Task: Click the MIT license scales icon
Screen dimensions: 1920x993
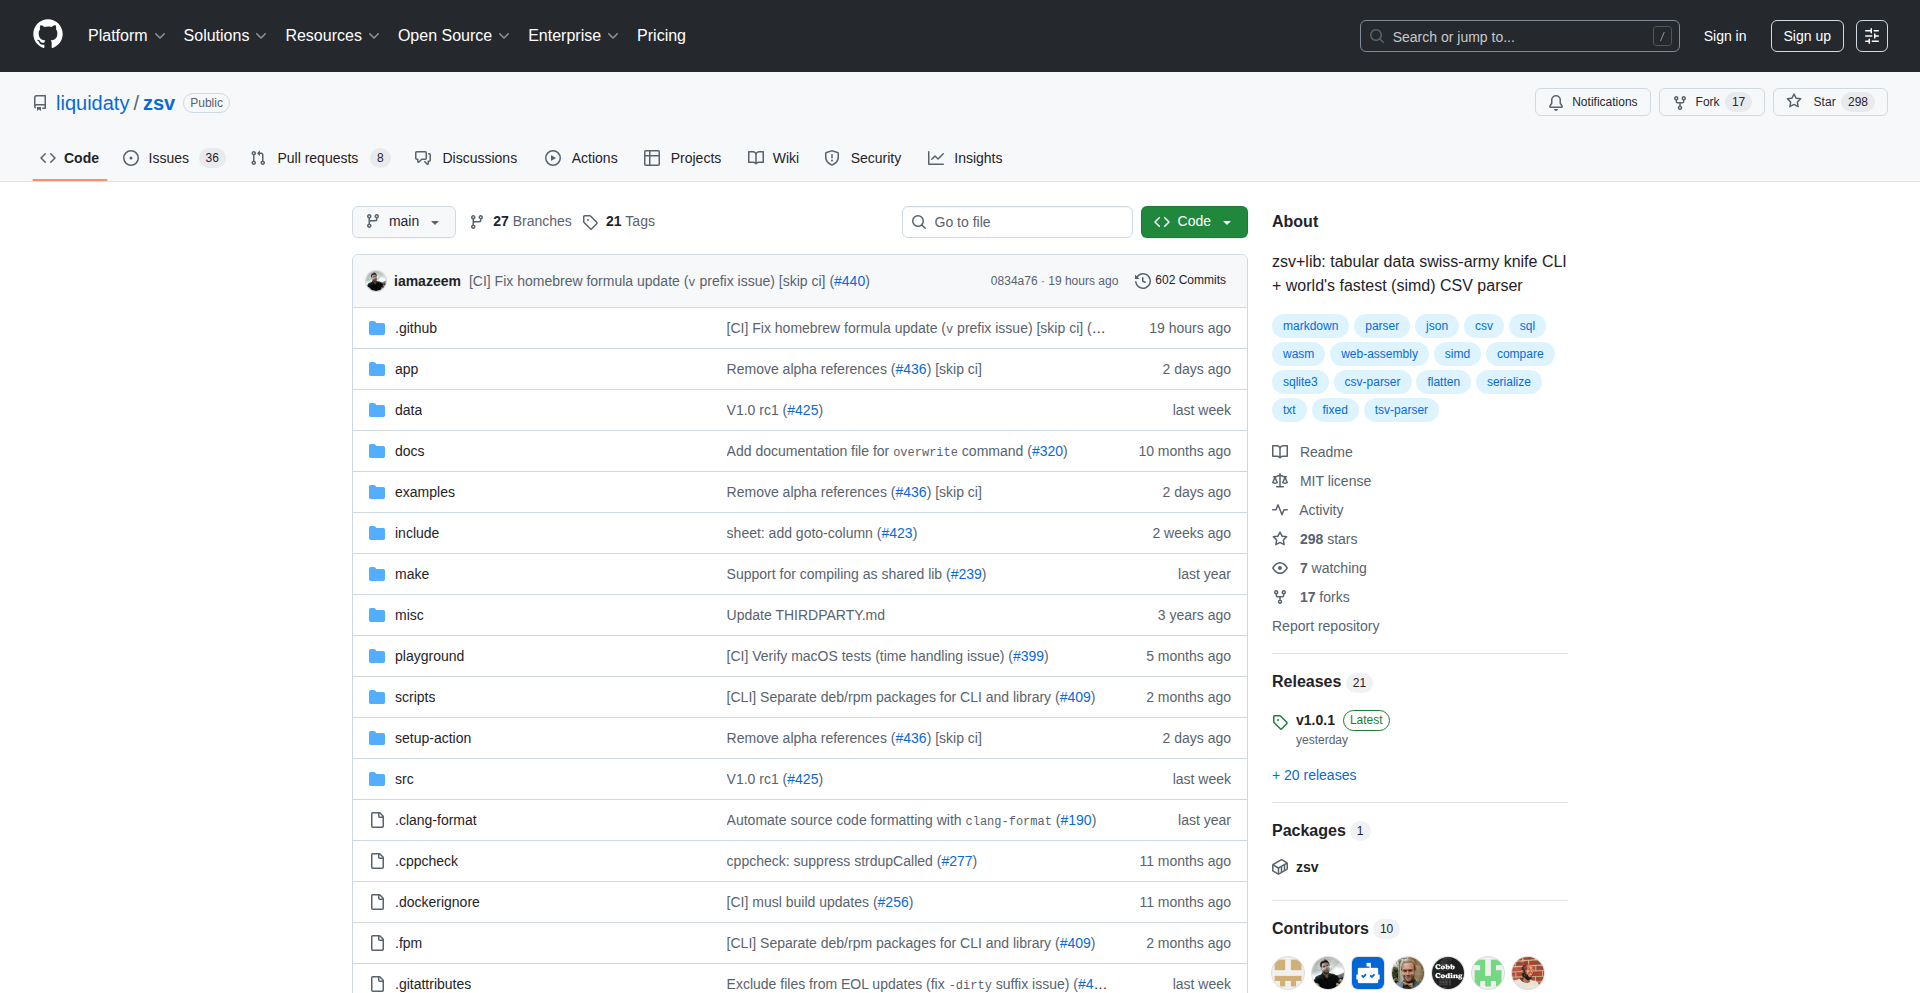Action: point(1280,481)
